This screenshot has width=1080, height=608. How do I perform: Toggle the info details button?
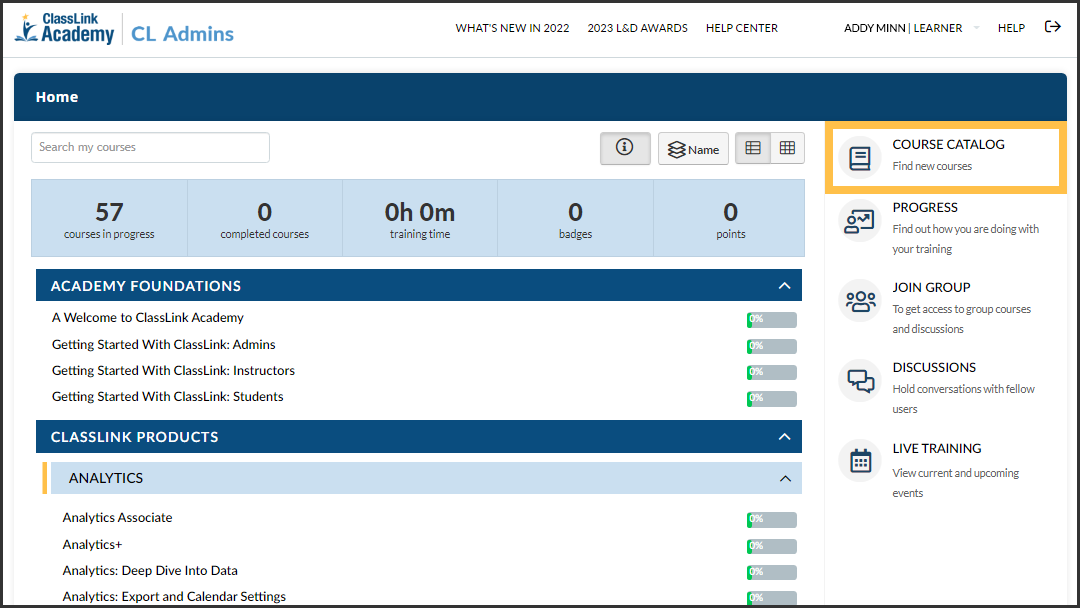pyautogui.click(x=625, y=148)
